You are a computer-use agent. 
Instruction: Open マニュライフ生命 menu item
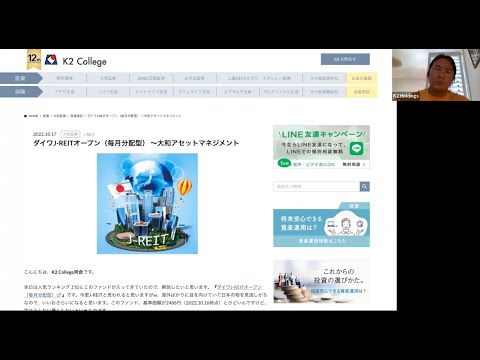point(195,91)
